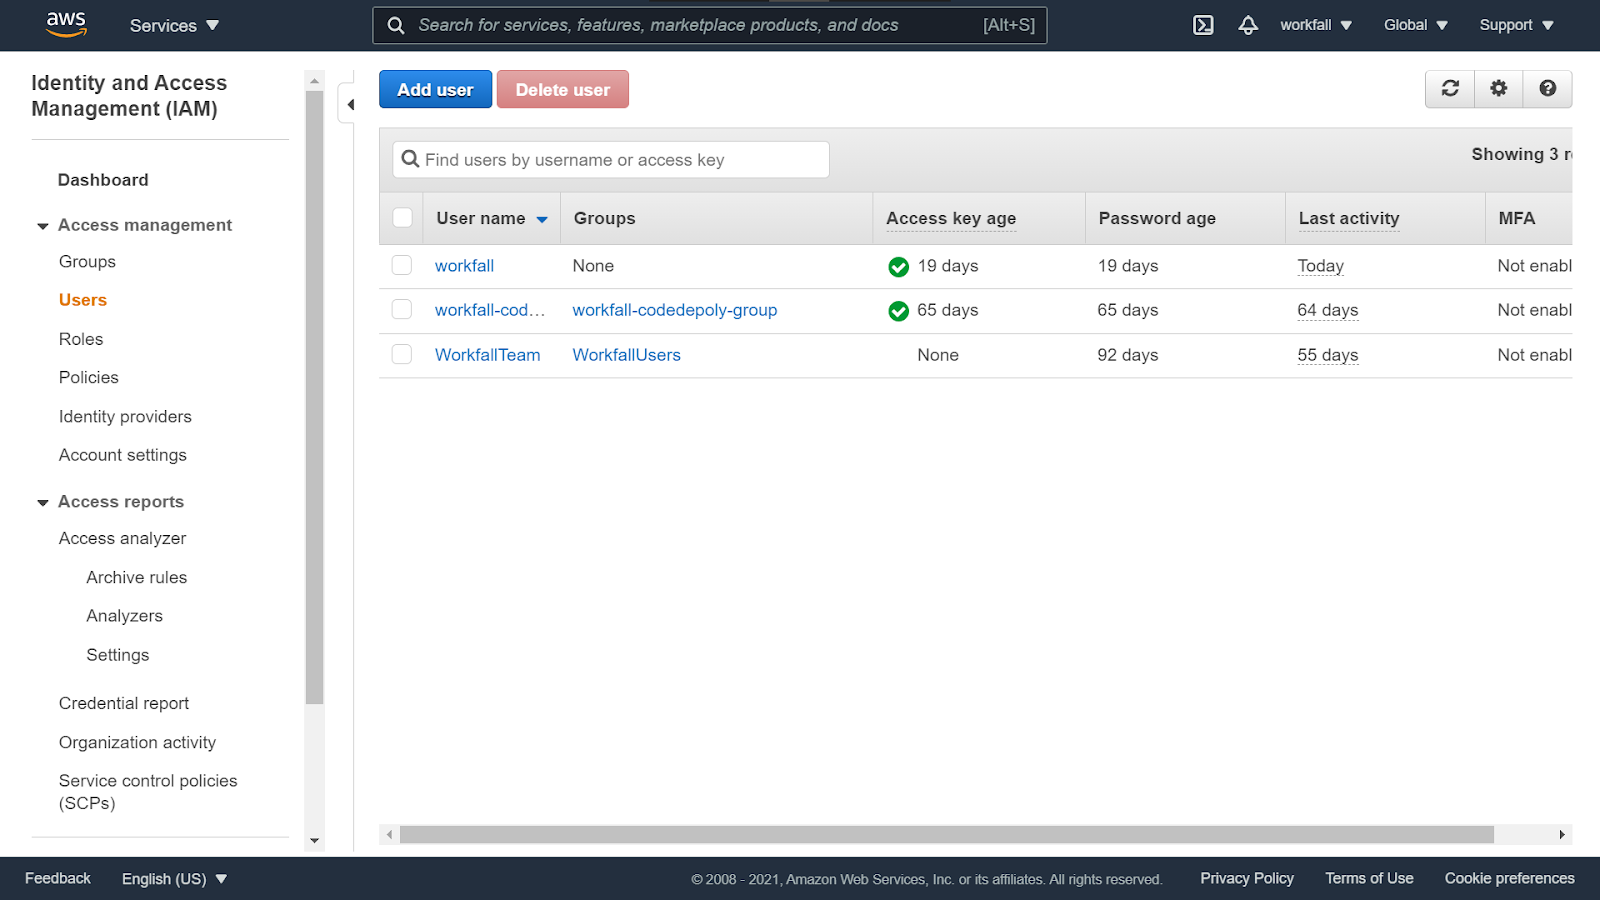Click the horizontal table scrollbar thumb
The image size is (1600, 900).
(946, 834)
